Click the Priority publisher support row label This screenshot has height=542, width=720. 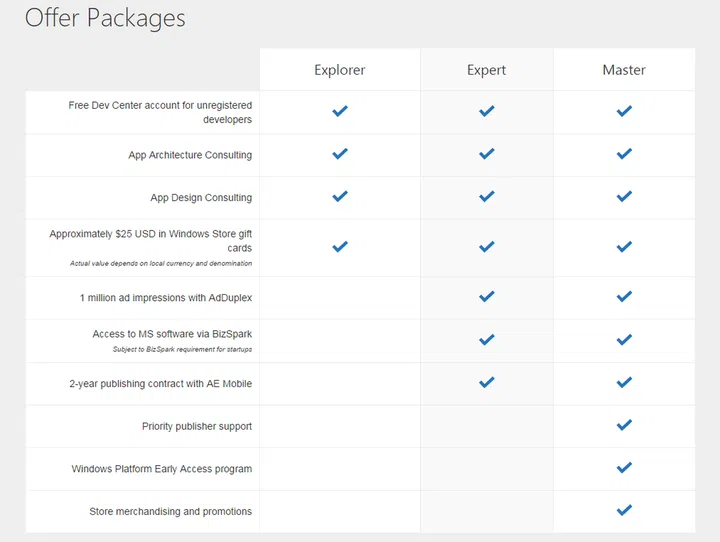pyautogui.click(x=196, y=427)
